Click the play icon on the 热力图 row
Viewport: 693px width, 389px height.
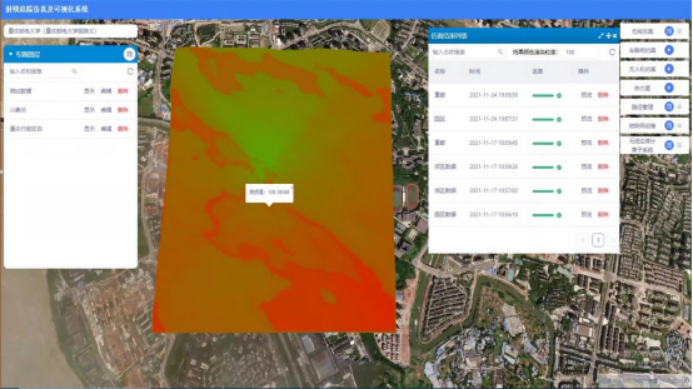point(669,88)
